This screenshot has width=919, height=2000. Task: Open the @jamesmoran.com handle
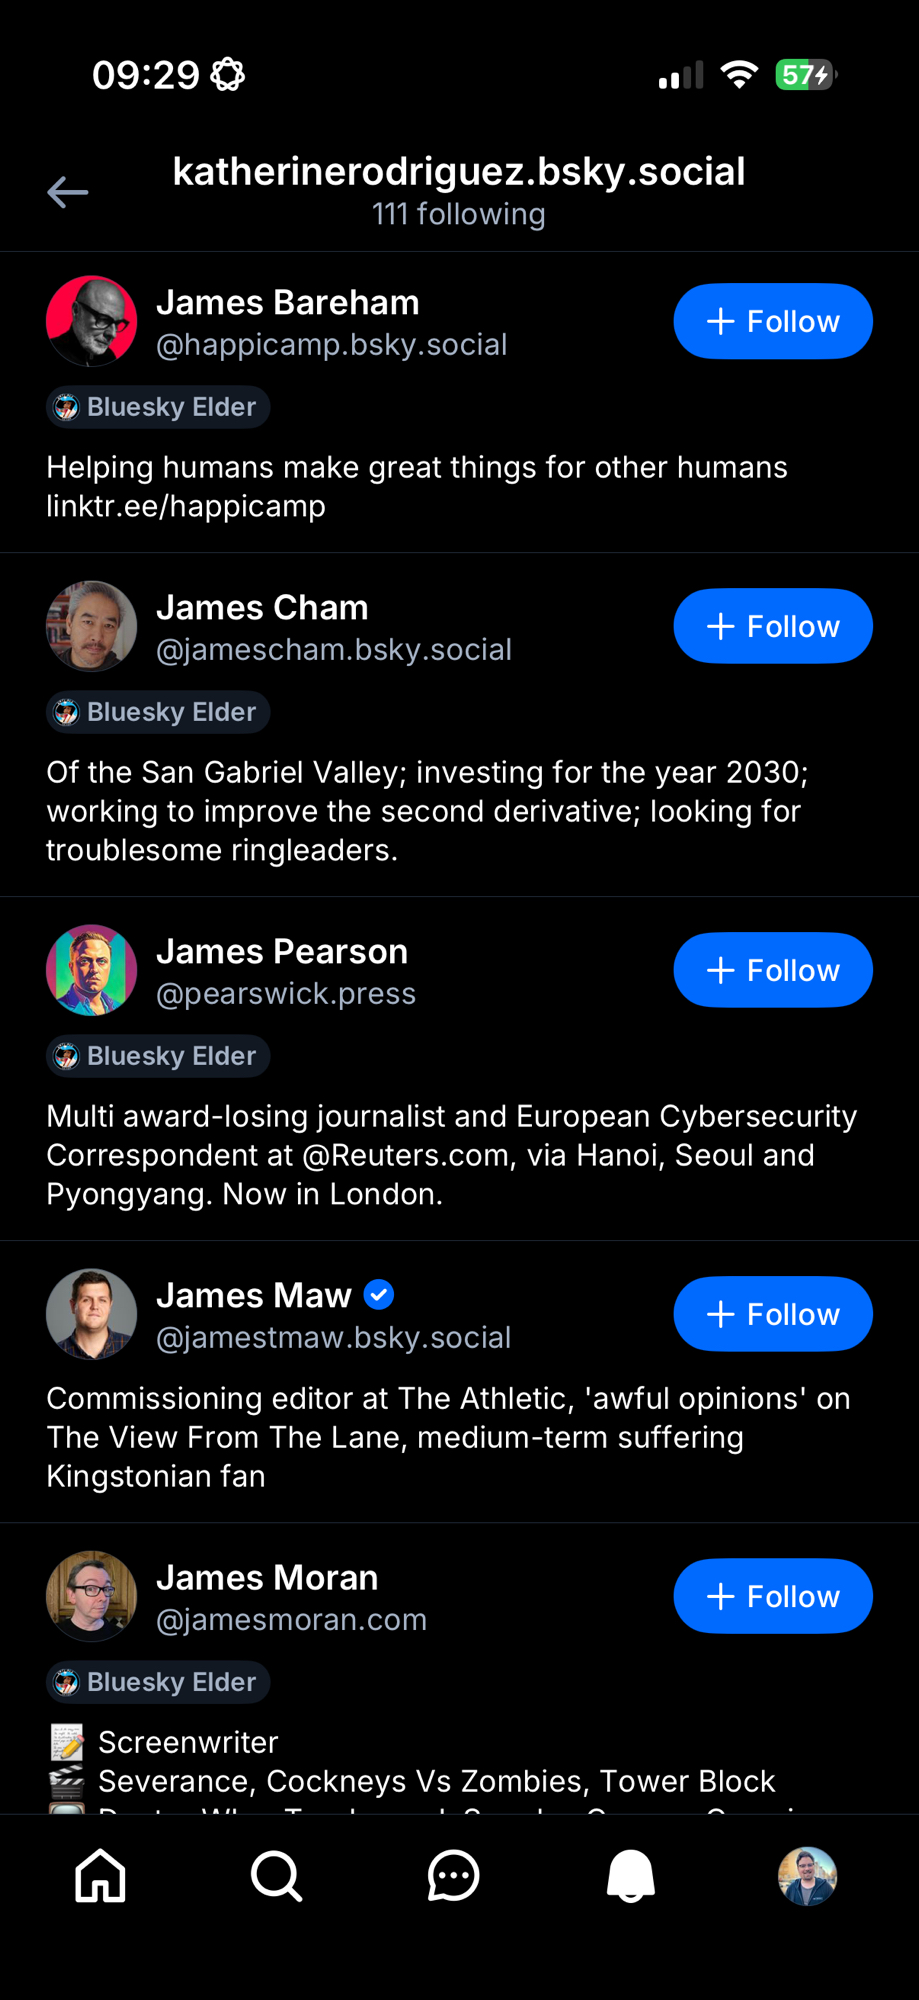(291, 1619)
